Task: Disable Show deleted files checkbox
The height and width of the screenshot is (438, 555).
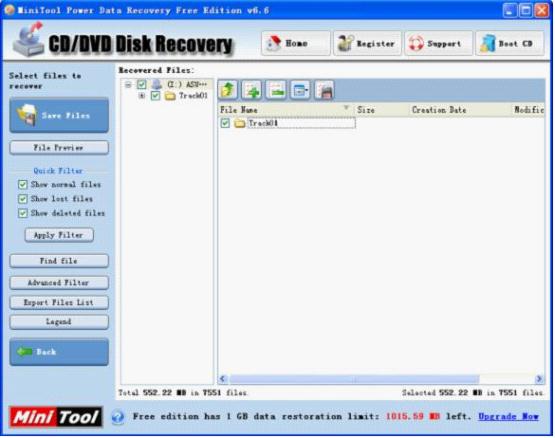Action: click(x=23, y=213)
